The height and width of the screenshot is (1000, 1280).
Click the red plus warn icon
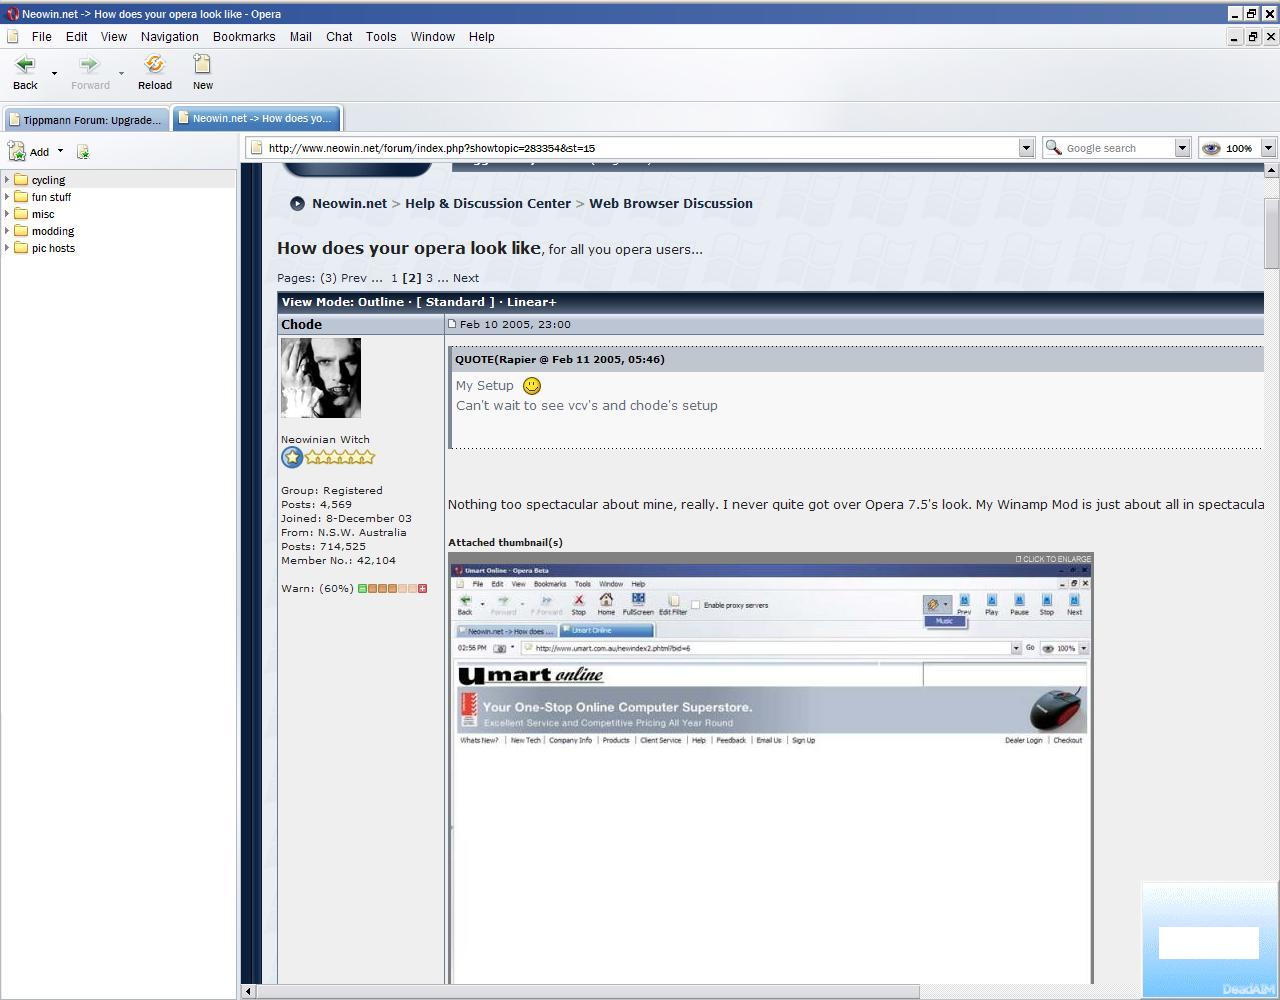coord(422,589)
